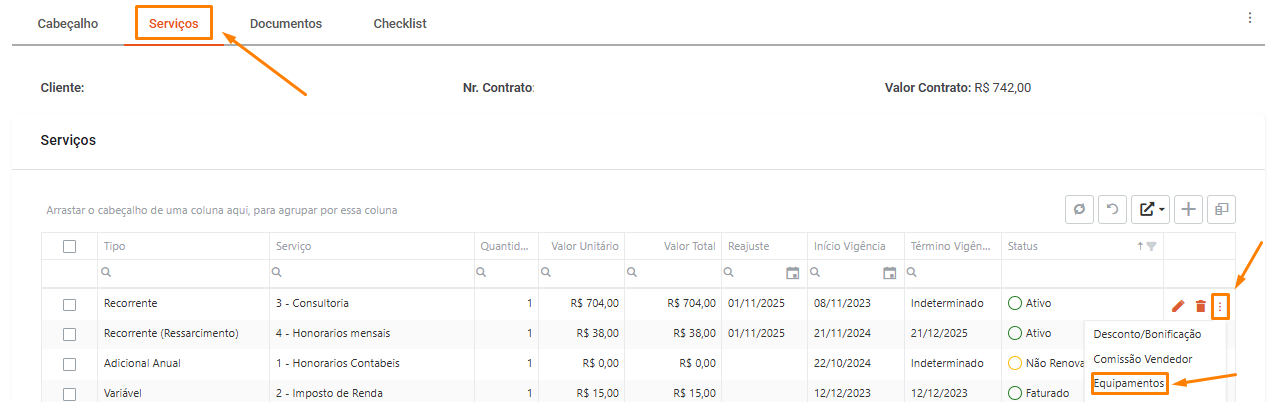Click the refresh grid icon
The image size is (1267, 402).
point(1079,209)
